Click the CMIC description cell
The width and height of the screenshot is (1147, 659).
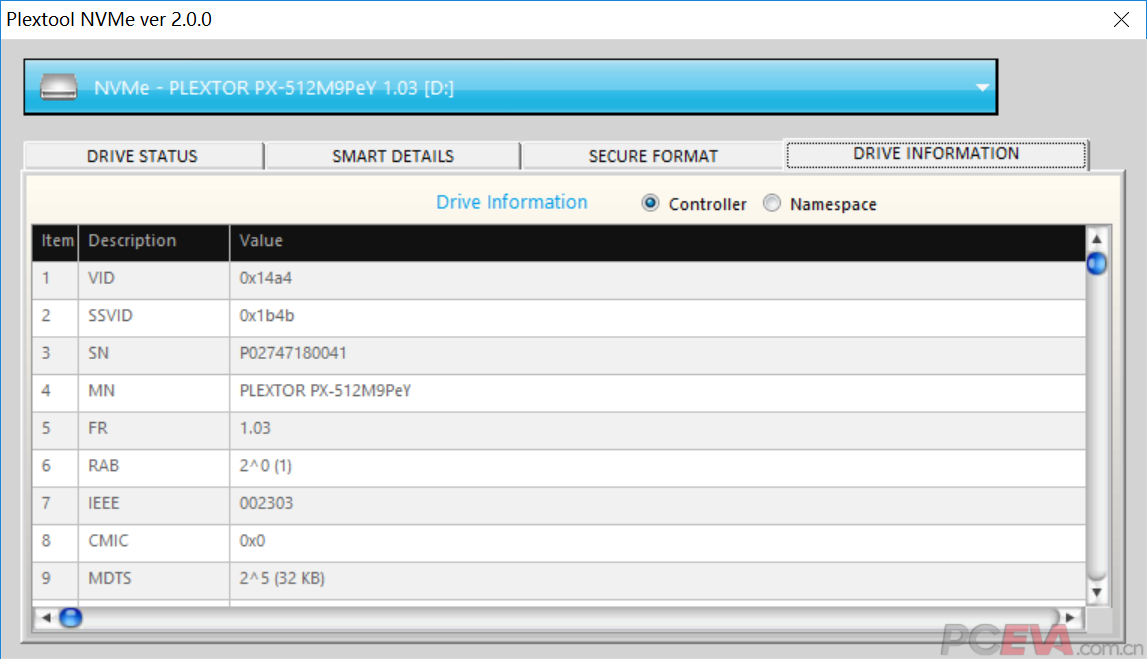154,541
